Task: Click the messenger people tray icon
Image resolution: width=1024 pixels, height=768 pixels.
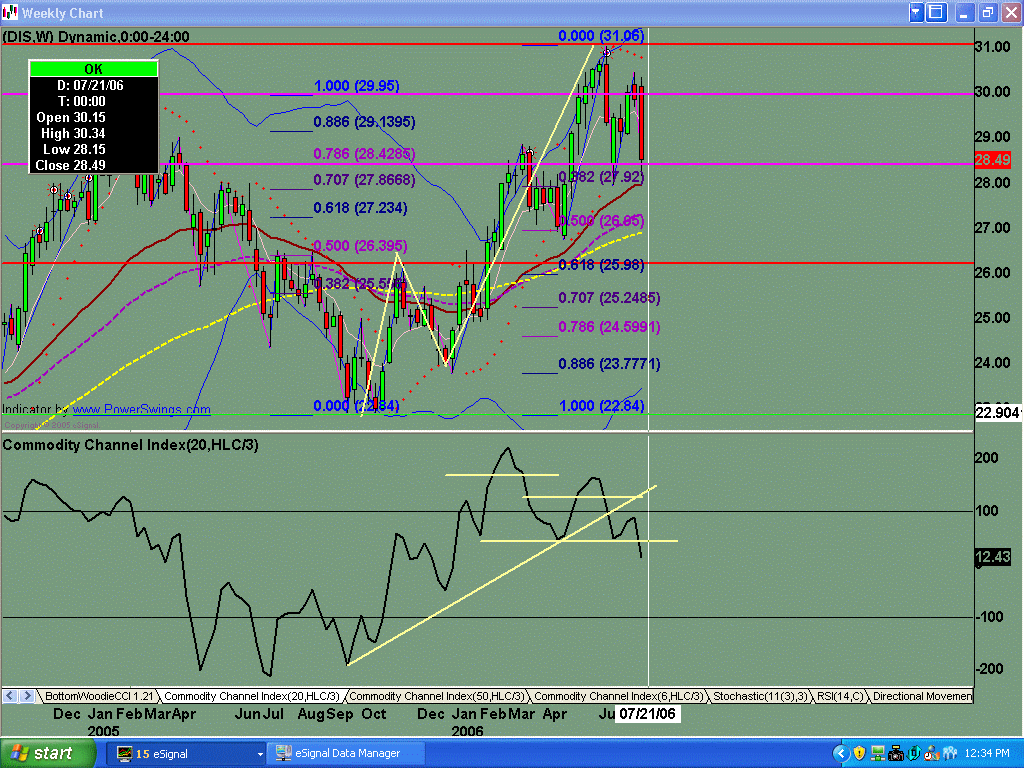Action: 950,754
